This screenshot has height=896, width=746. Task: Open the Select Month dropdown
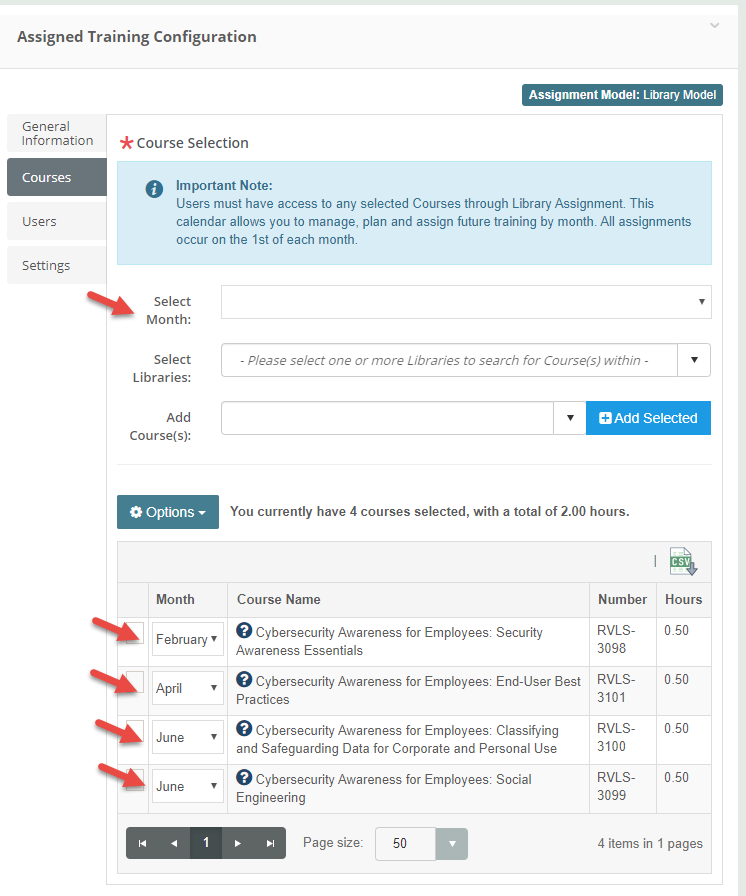point(466,301)
